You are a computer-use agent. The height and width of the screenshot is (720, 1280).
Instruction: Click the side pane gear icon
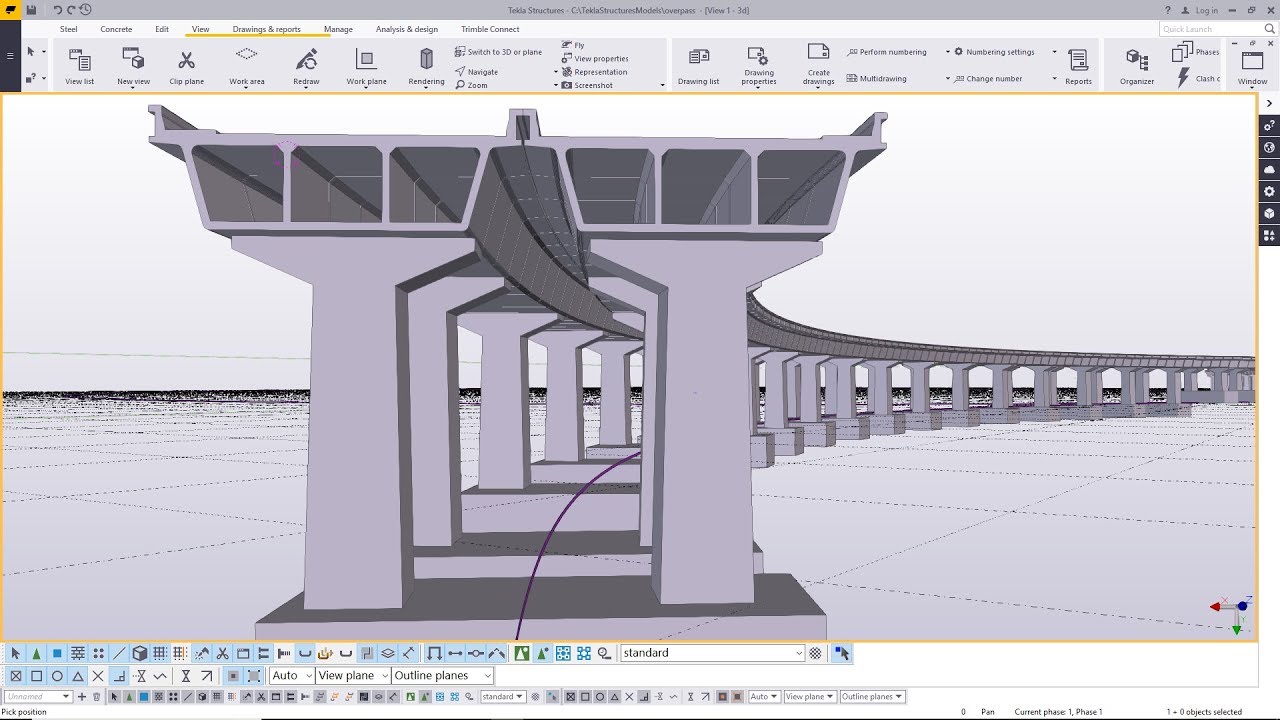(1269, 191)
